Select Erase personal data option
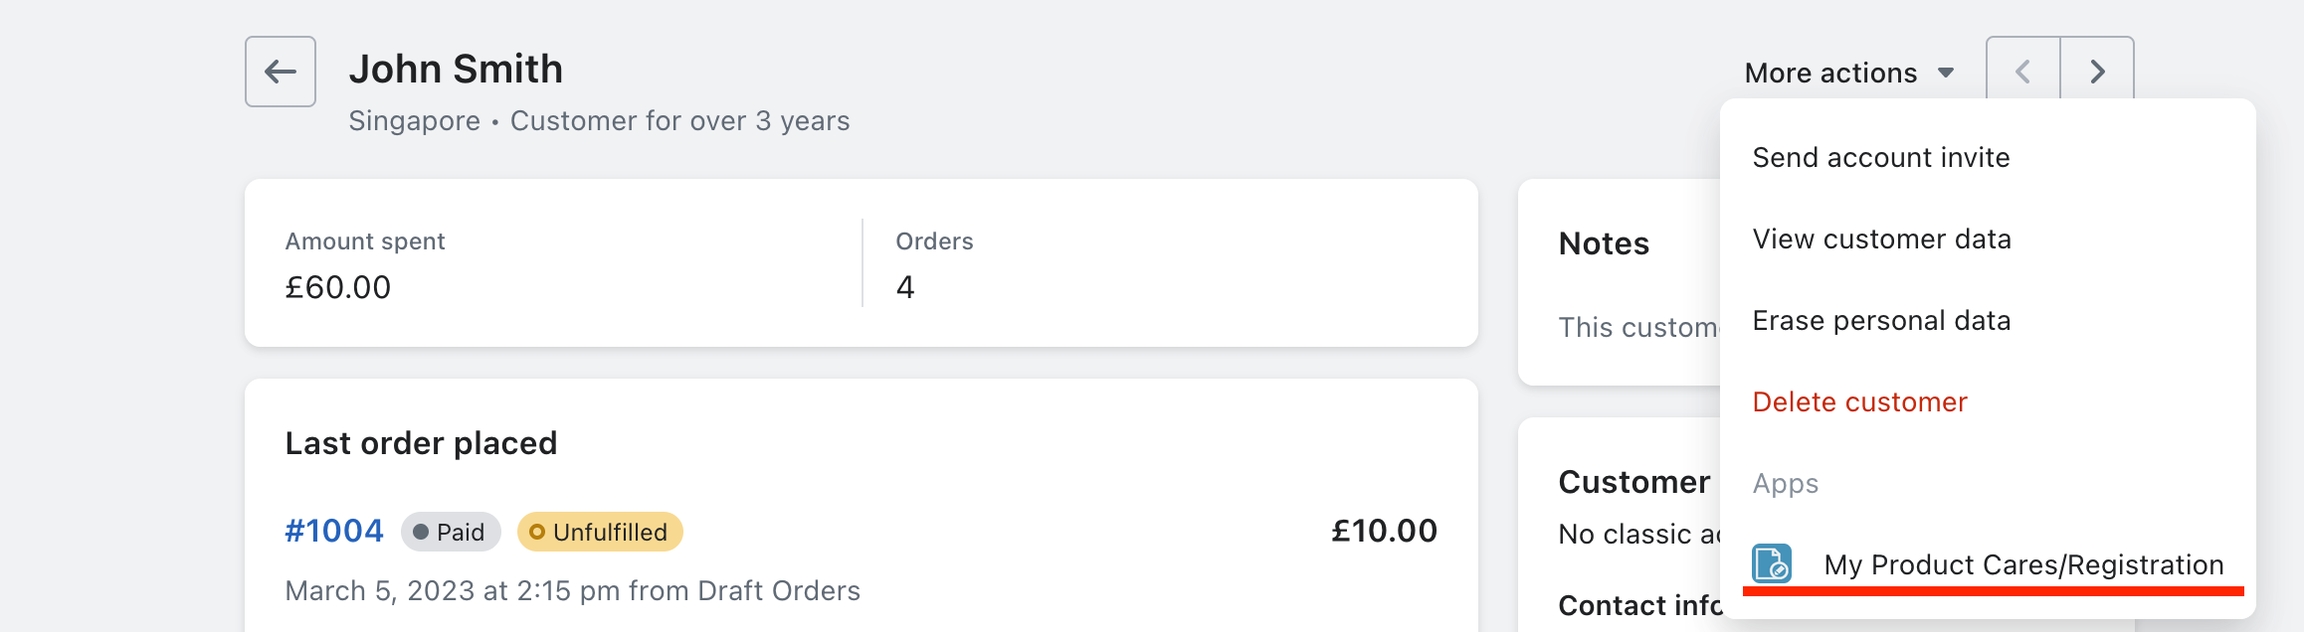Viewport: 2304px width, 632px height. pyautogui.click(x=1881, y=321)
